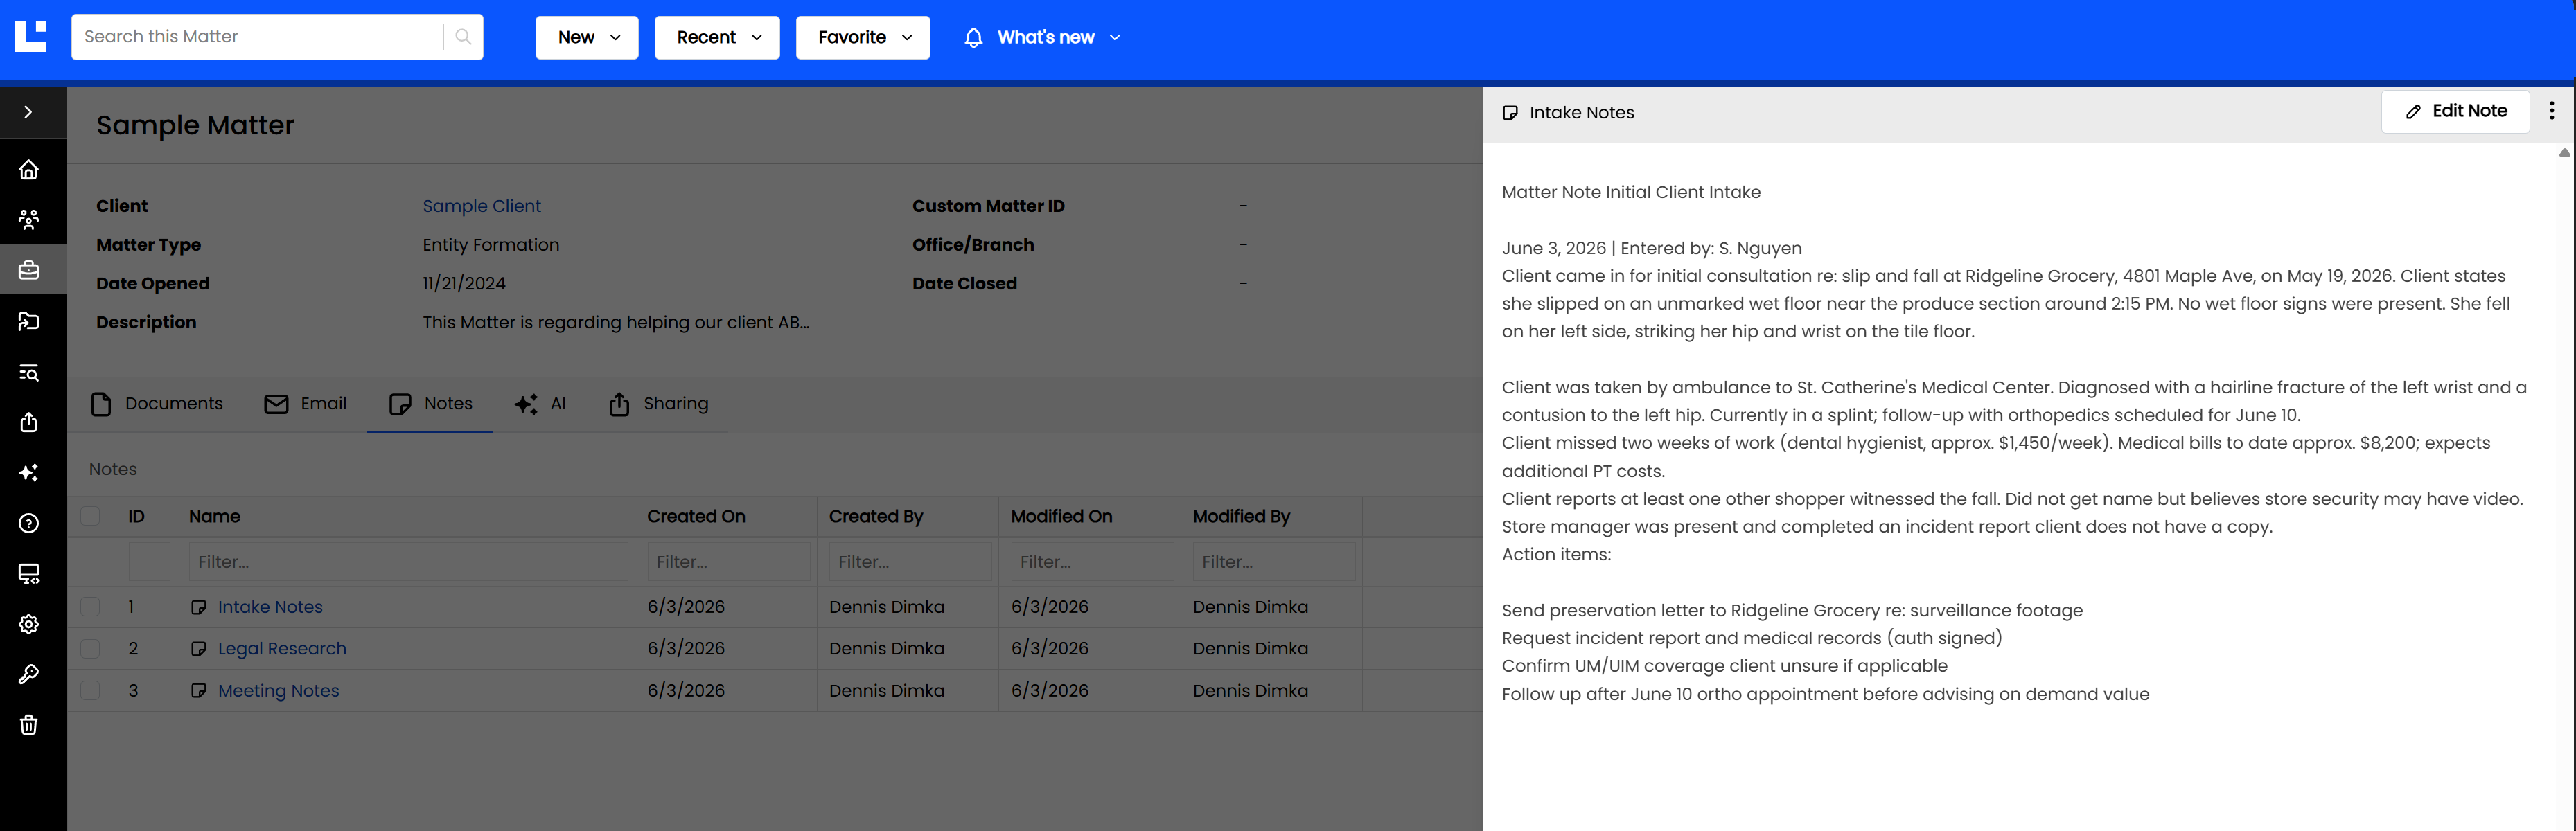Open the trash bin in the sidebar
The height and width of the screenshot is (831, 2576).
pos(29,725)
